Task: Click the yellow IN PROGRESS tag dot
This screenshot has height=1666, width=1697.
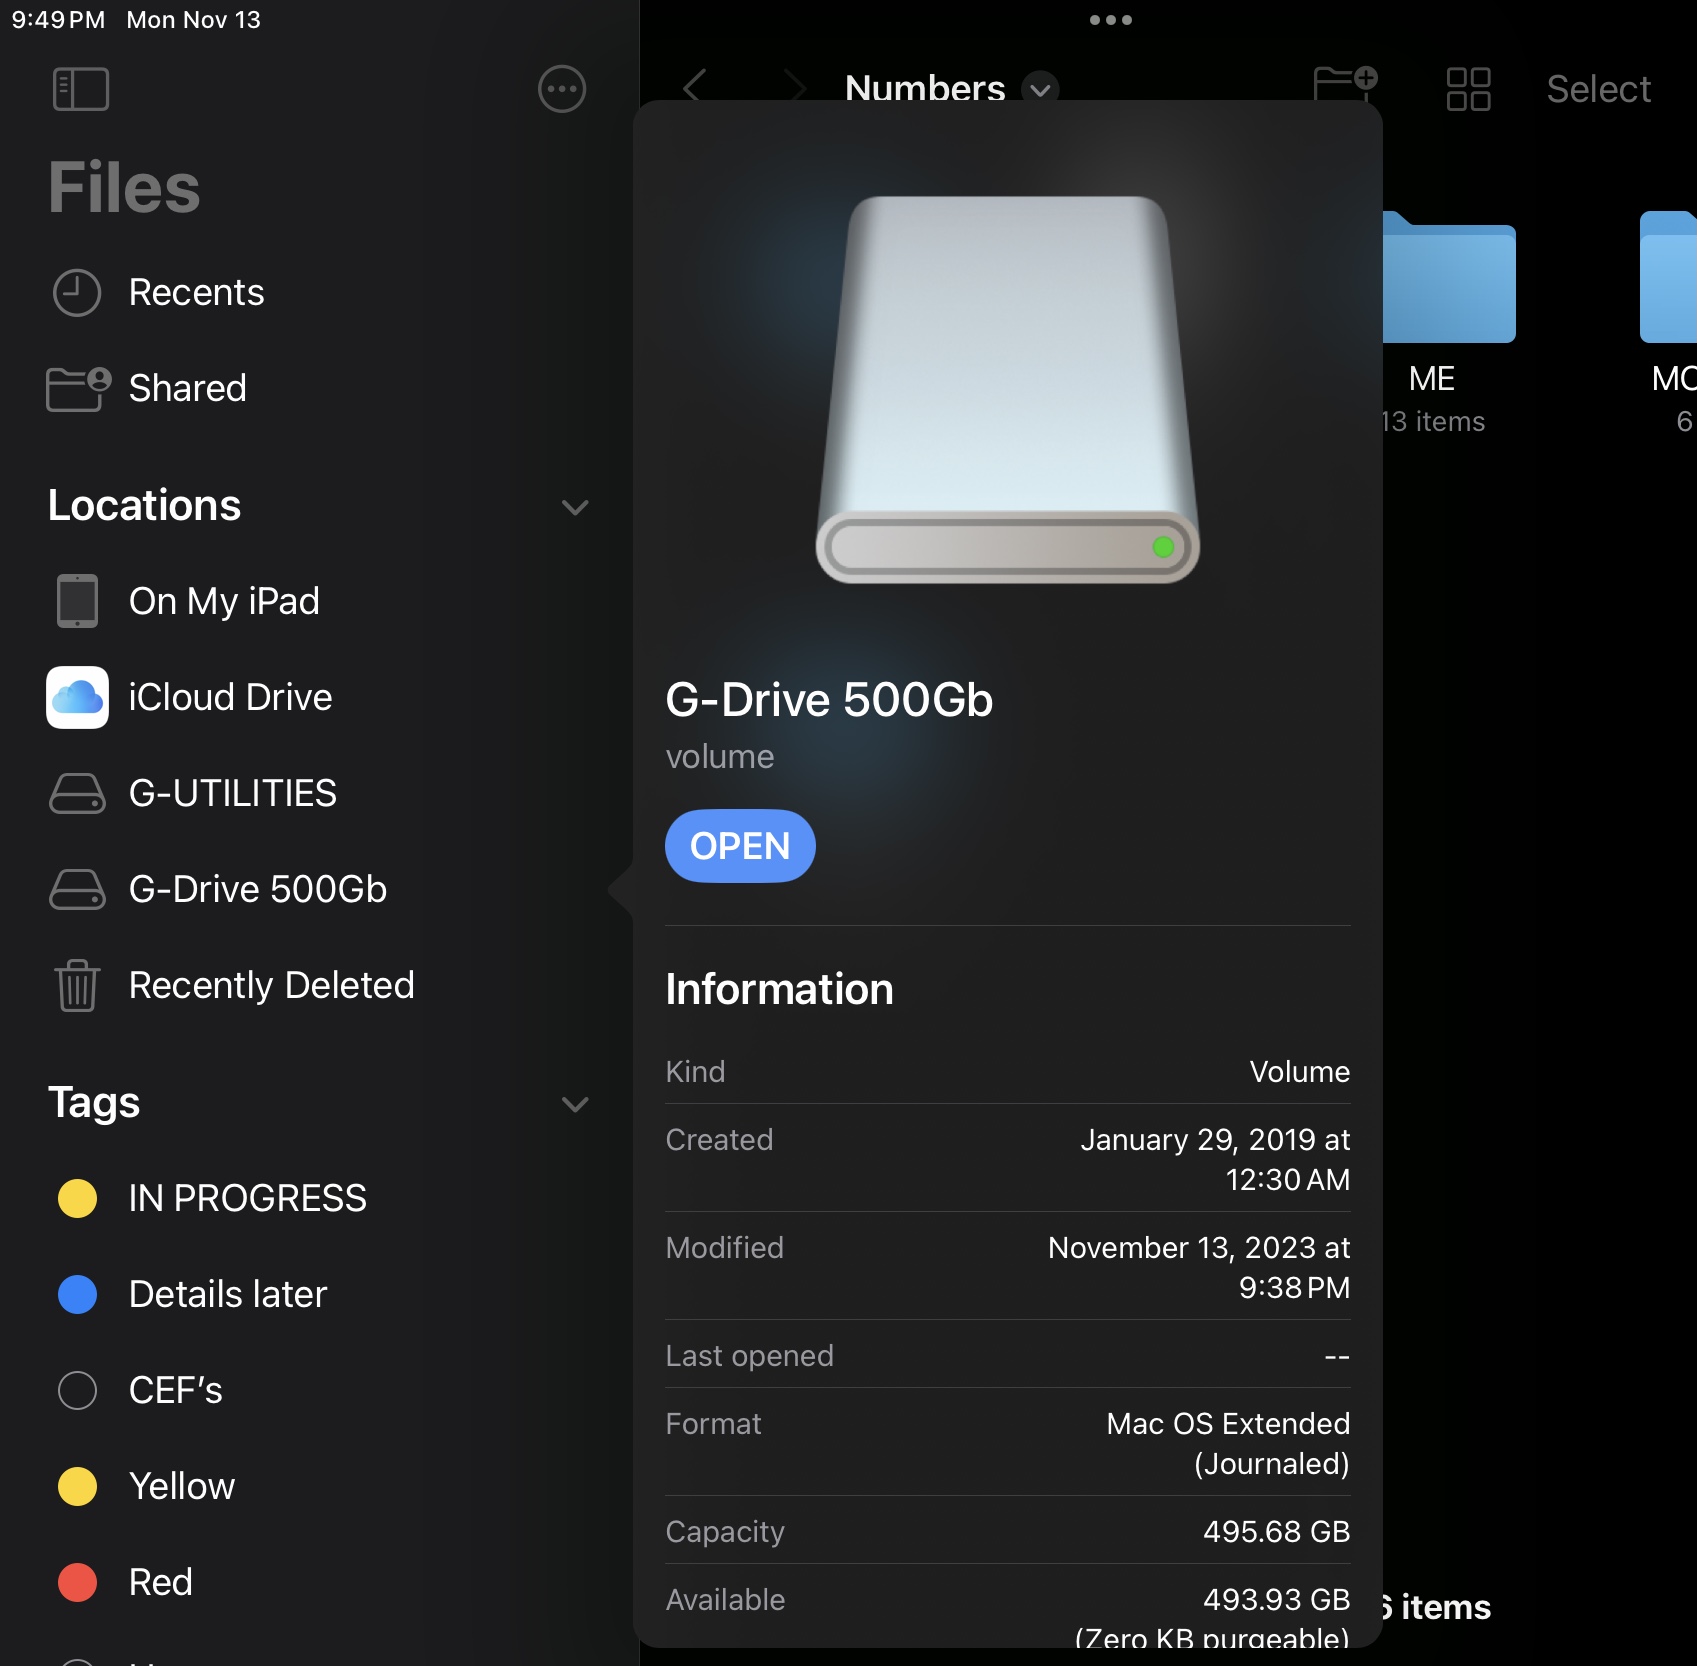Action: [77, 1198]
